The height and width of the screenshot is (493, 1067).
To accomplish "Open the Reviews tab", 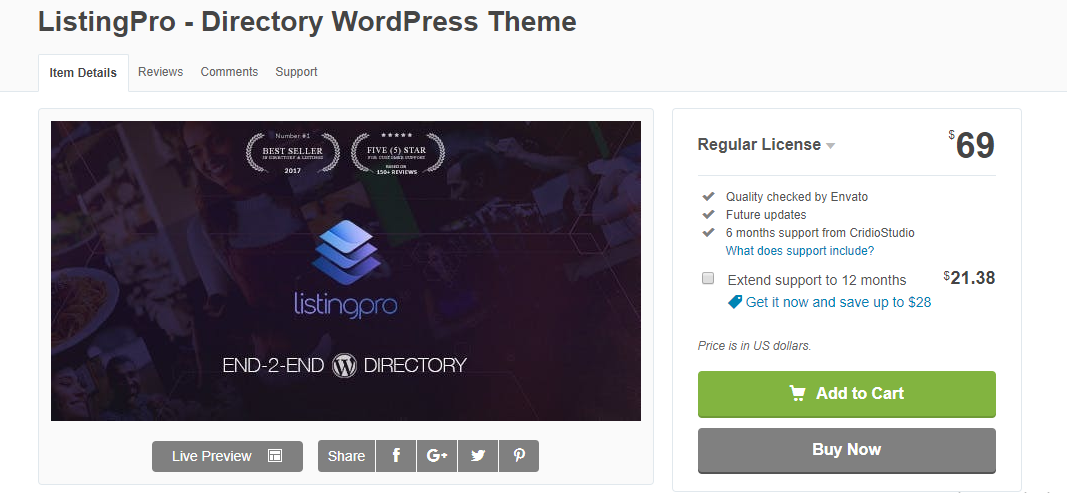I will (161, 71).
